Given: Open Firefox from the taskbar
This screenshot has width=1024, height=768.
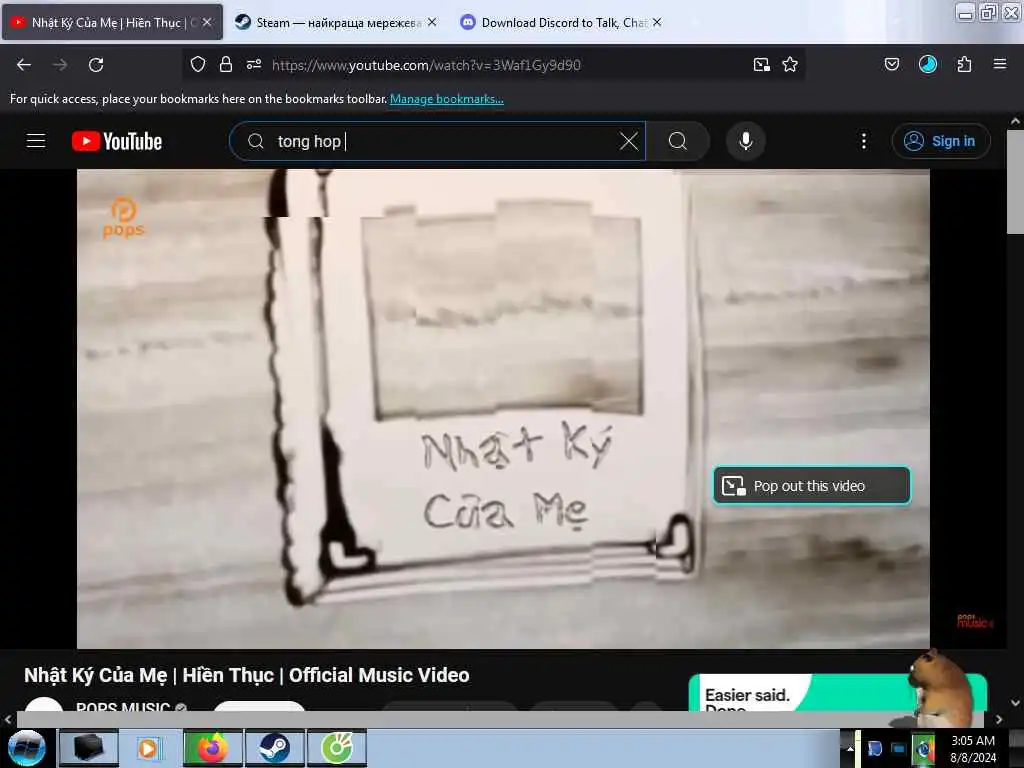Looking at the screenshot, I should tap(212, 748).
